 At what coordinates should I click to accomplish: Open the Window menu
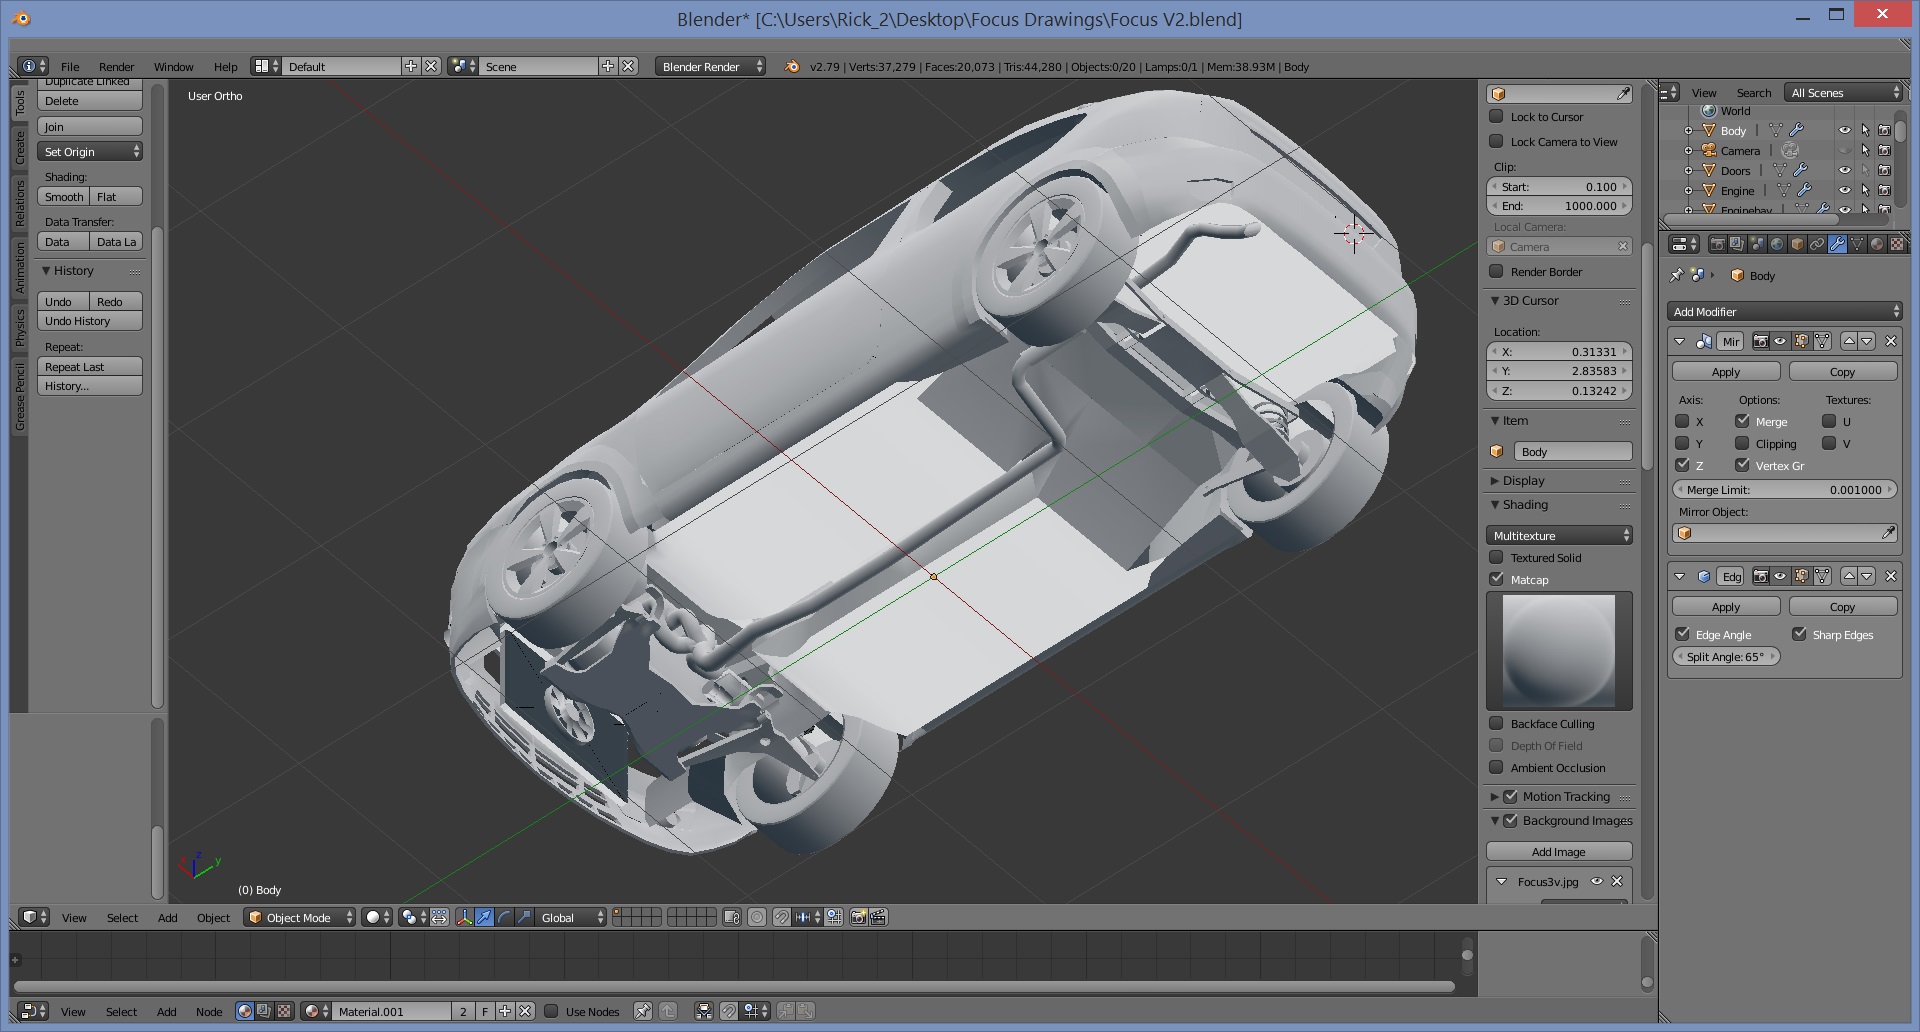coord(173,66)
